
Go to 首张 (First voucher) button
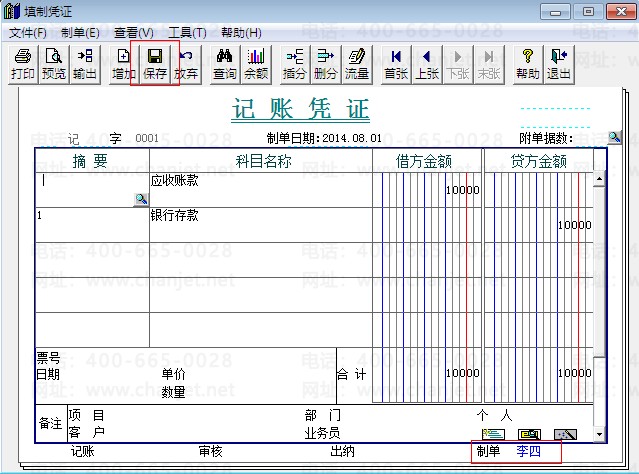coord(397,64)
